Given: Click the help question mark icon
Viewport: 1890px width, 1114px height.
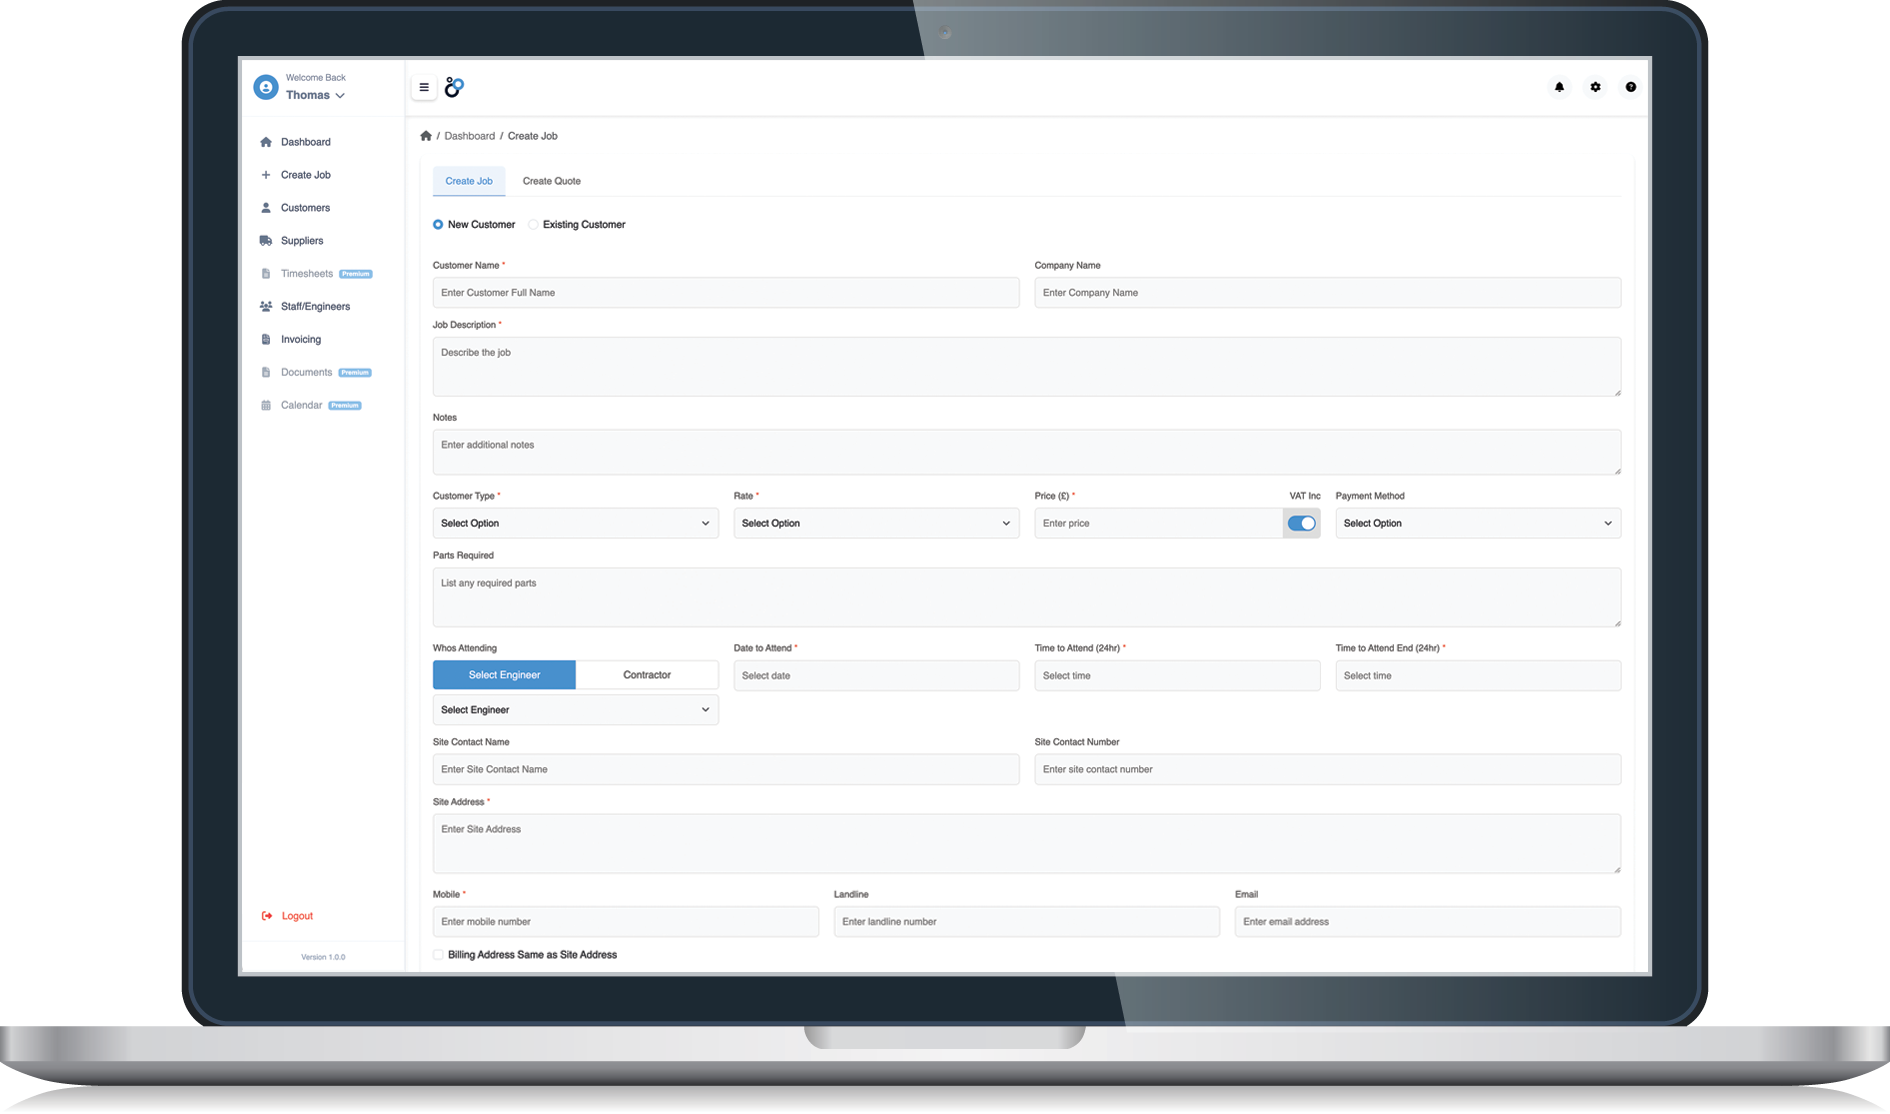Looking at the screenshot, I should tap(1631, 87).
